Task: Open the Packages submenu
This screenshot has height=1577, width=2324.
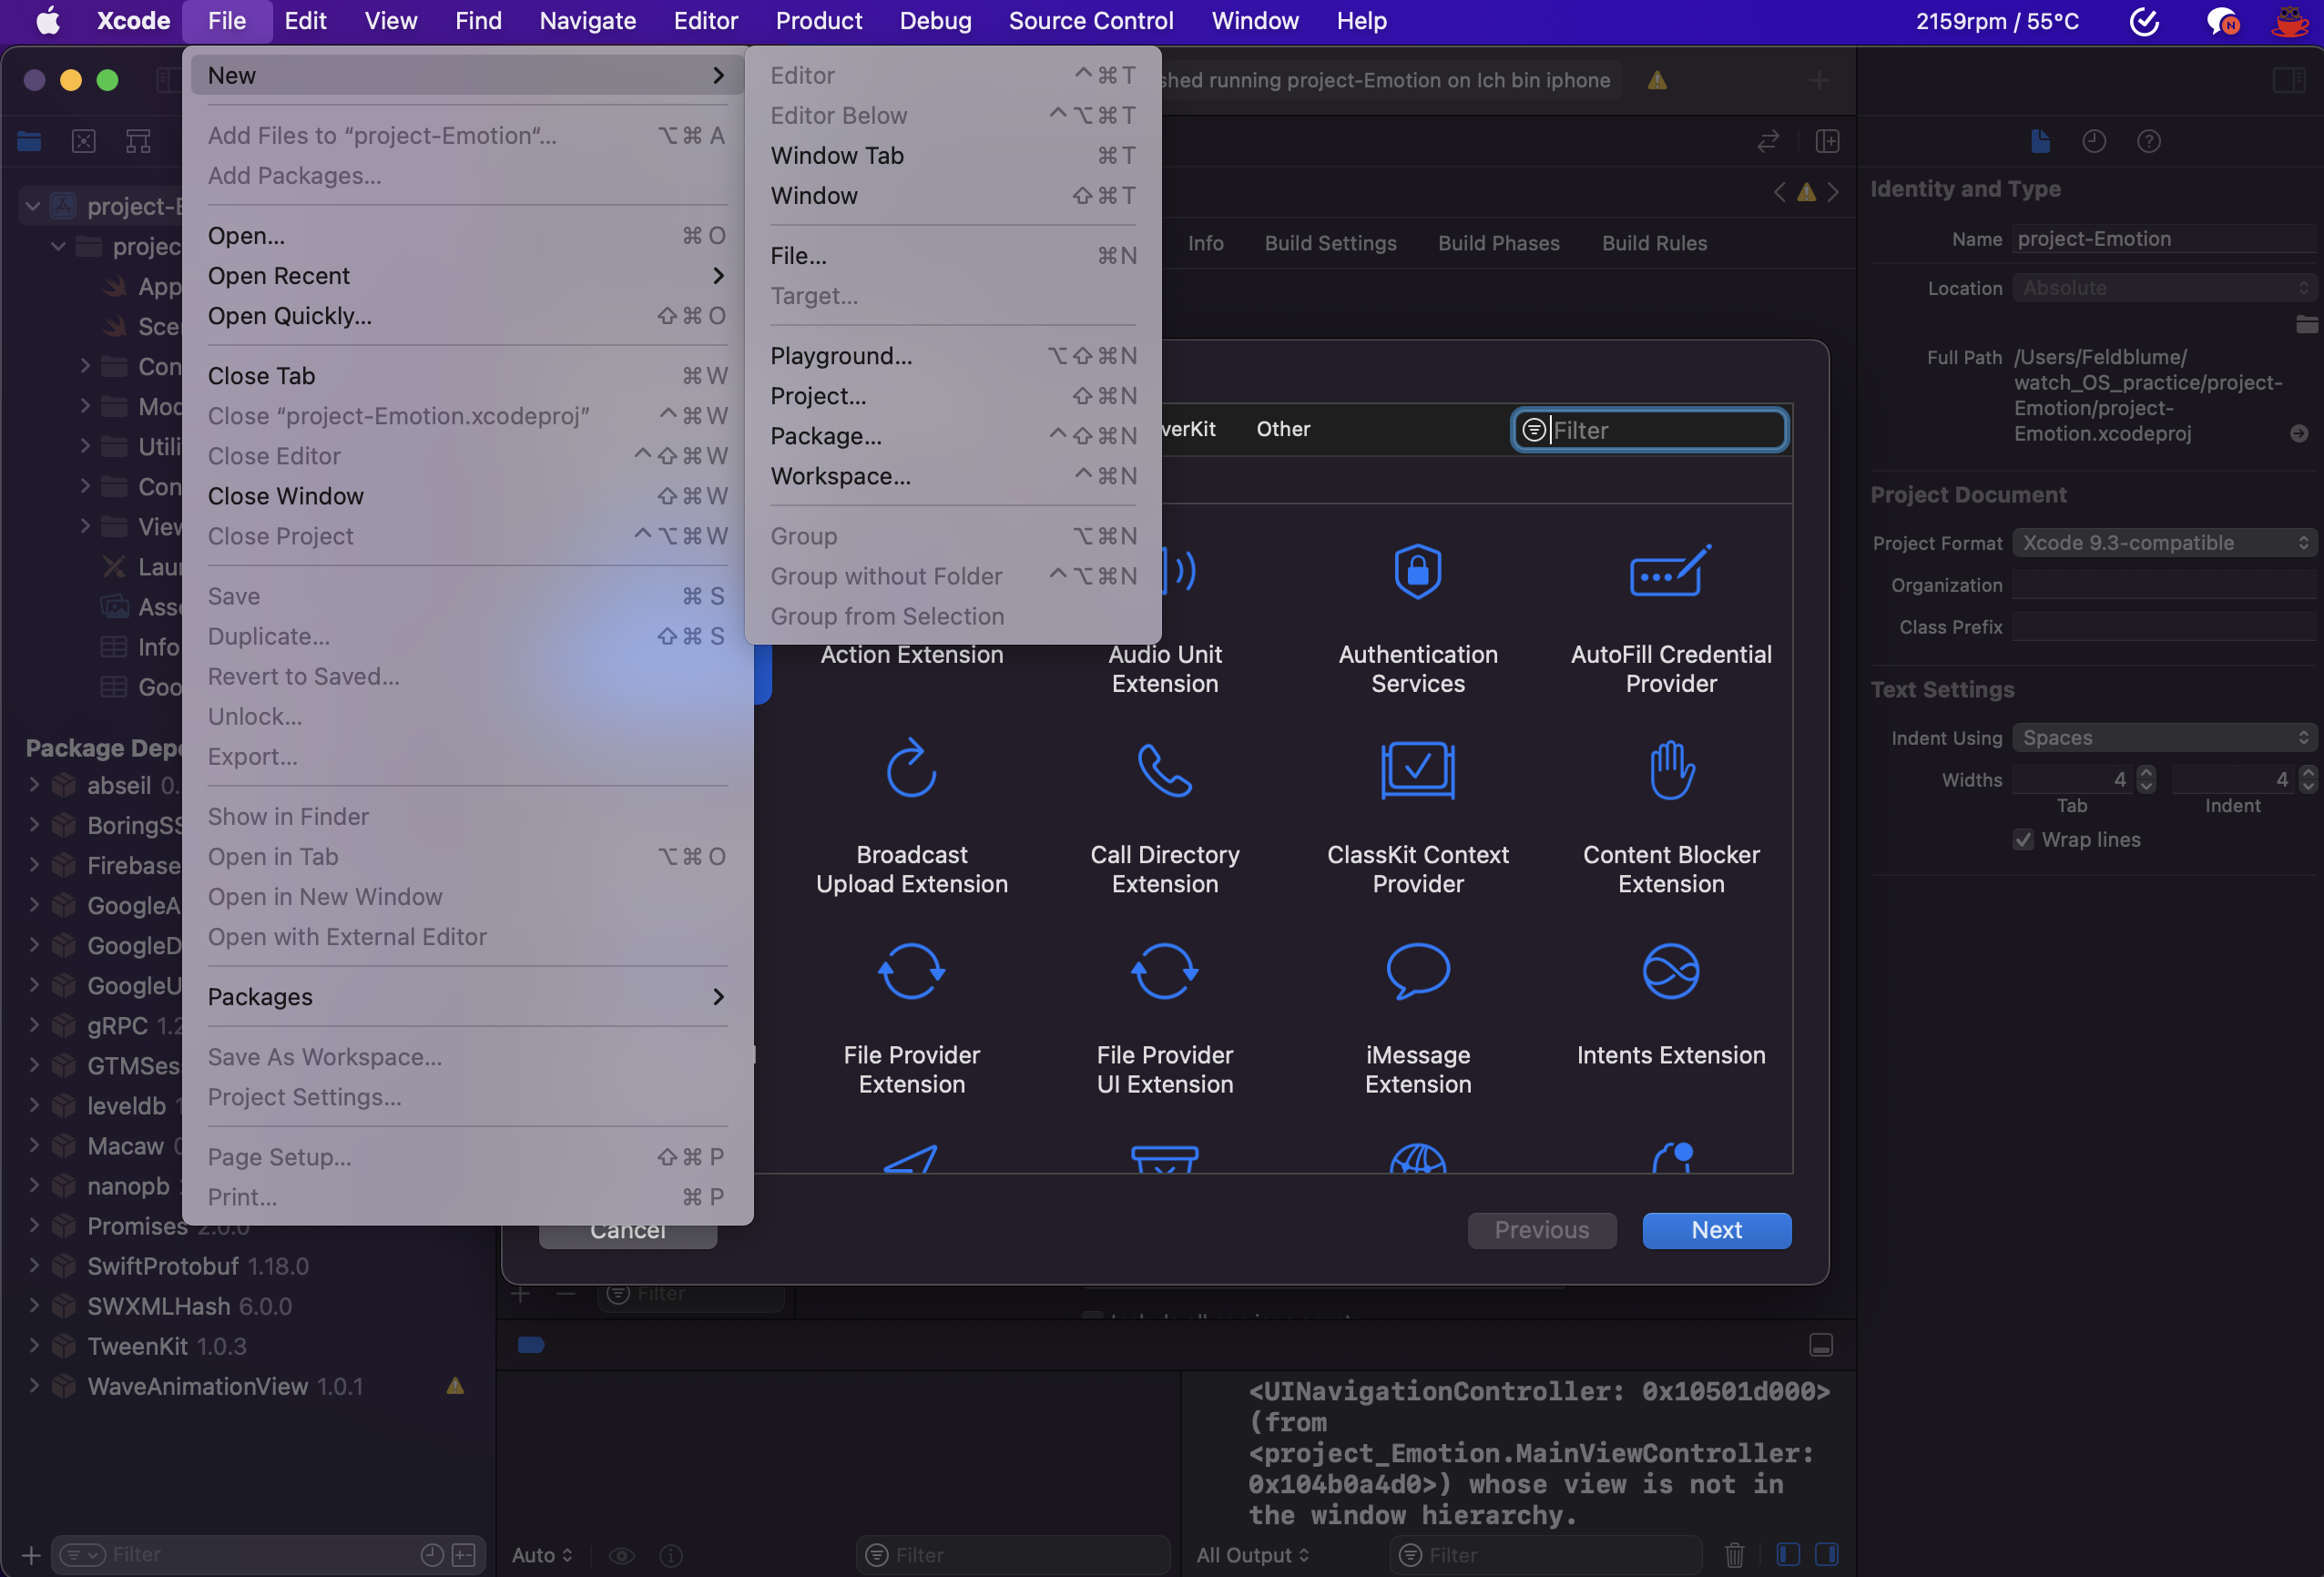Action: 466,996
